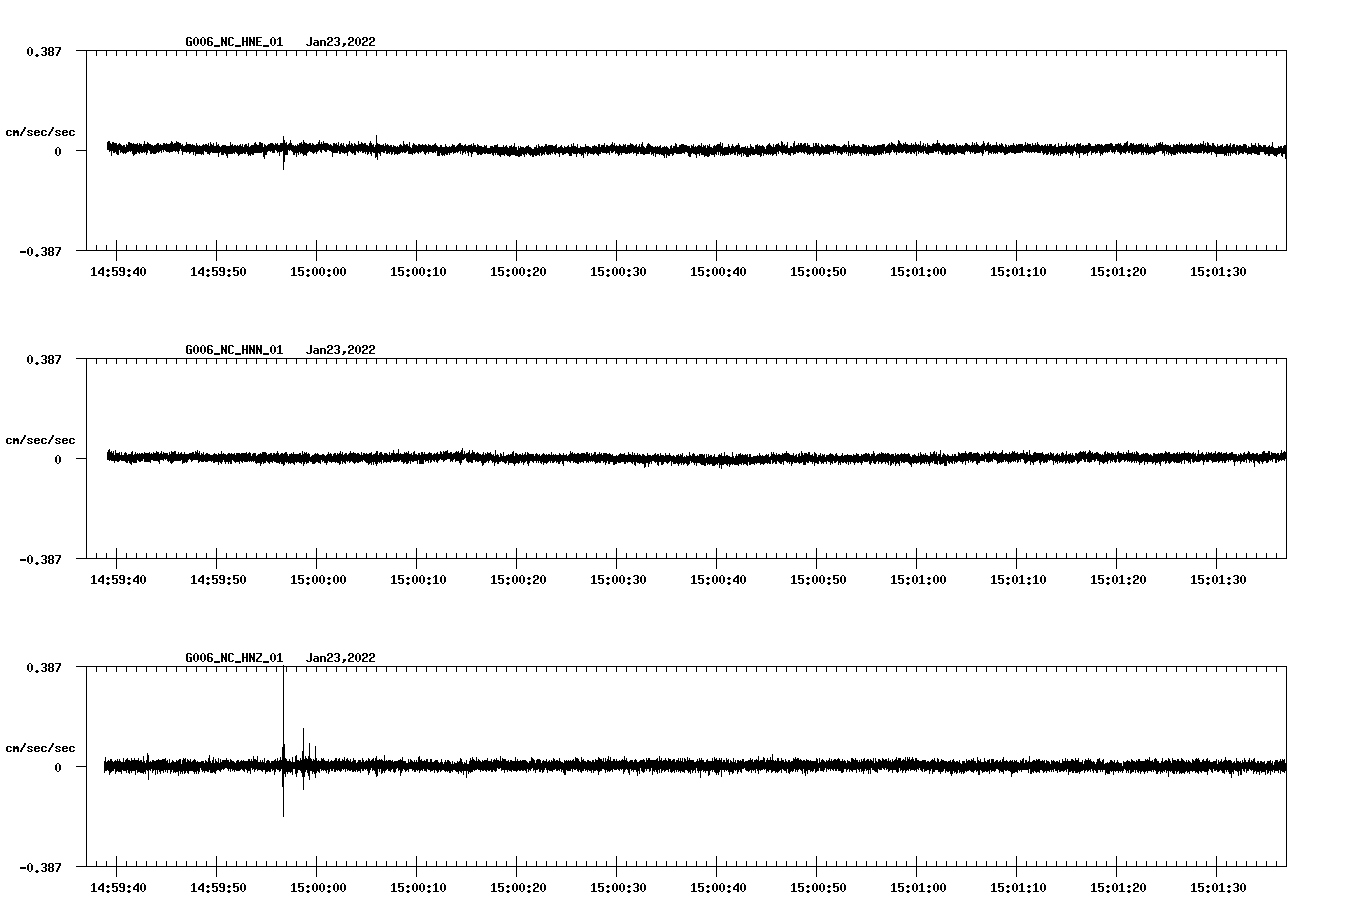Screen dimensions: 1358x924
Task: Click the cm/sec/sec unit label on HNN plot
Action: 40,440
